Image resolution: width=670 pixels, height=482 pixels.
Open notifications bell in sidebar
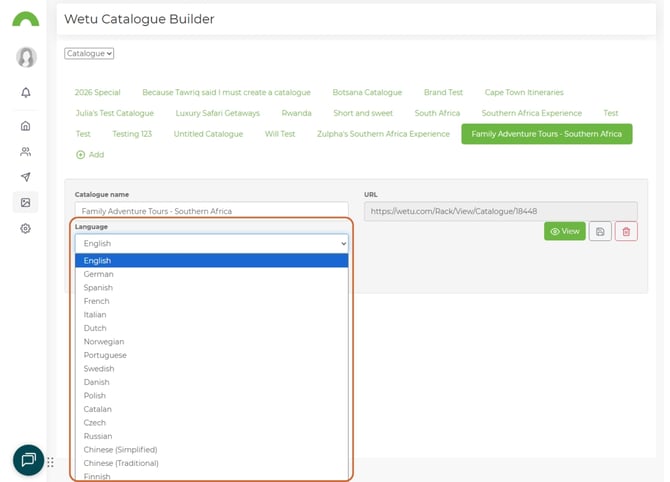pyautogui.click(x=26, y=92)
